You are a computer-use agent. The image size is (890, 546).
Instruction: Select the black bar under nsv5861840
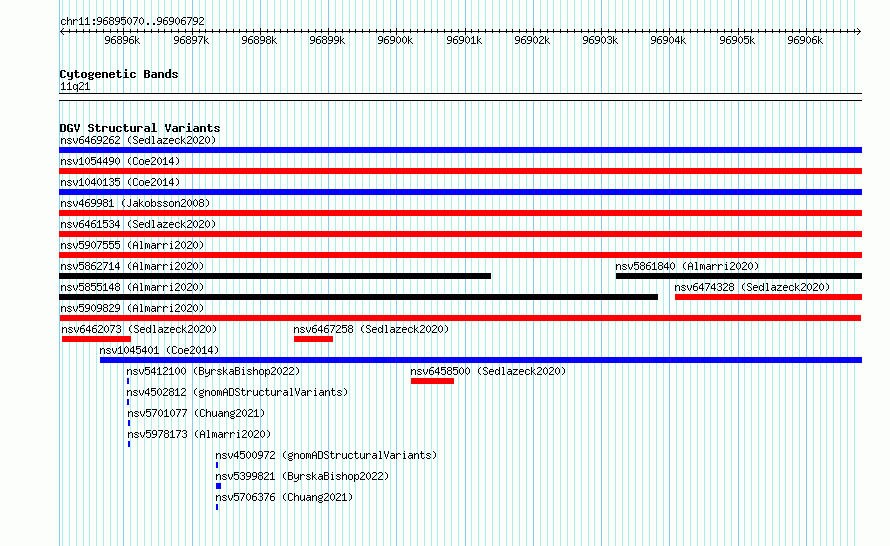(739, 276)
